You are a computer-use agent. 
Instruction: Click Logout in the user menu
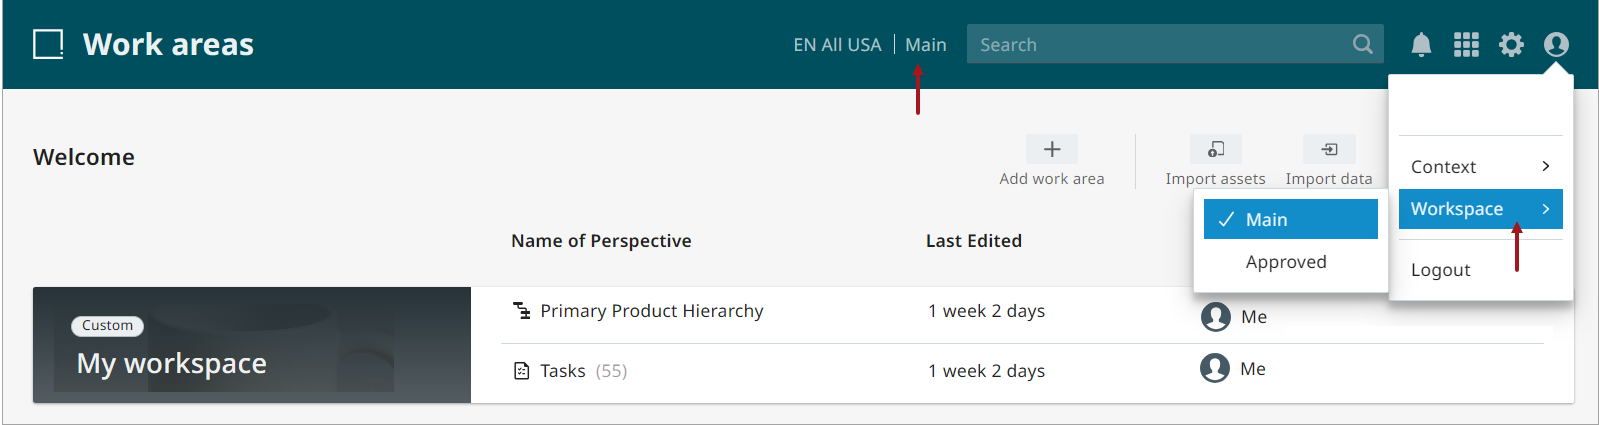(1441, 270)
